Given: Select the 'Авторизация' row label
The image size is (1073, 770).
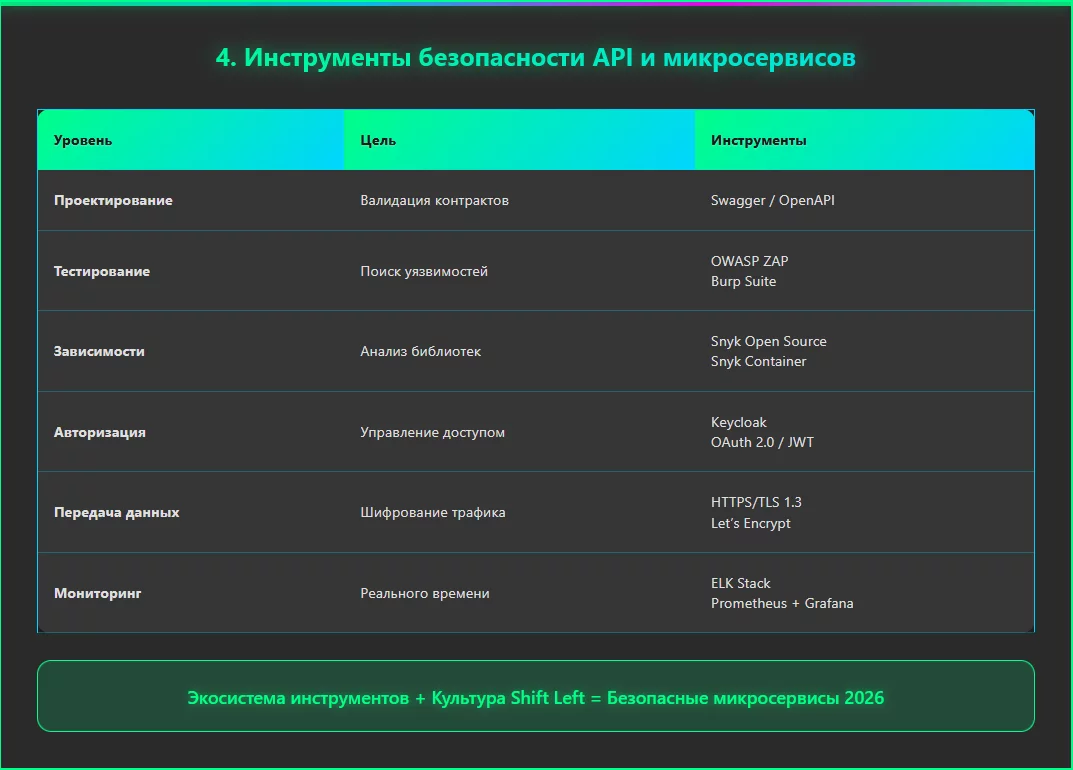Looking at the screenshot, I should pyautogui.click(x=96, y=432).
